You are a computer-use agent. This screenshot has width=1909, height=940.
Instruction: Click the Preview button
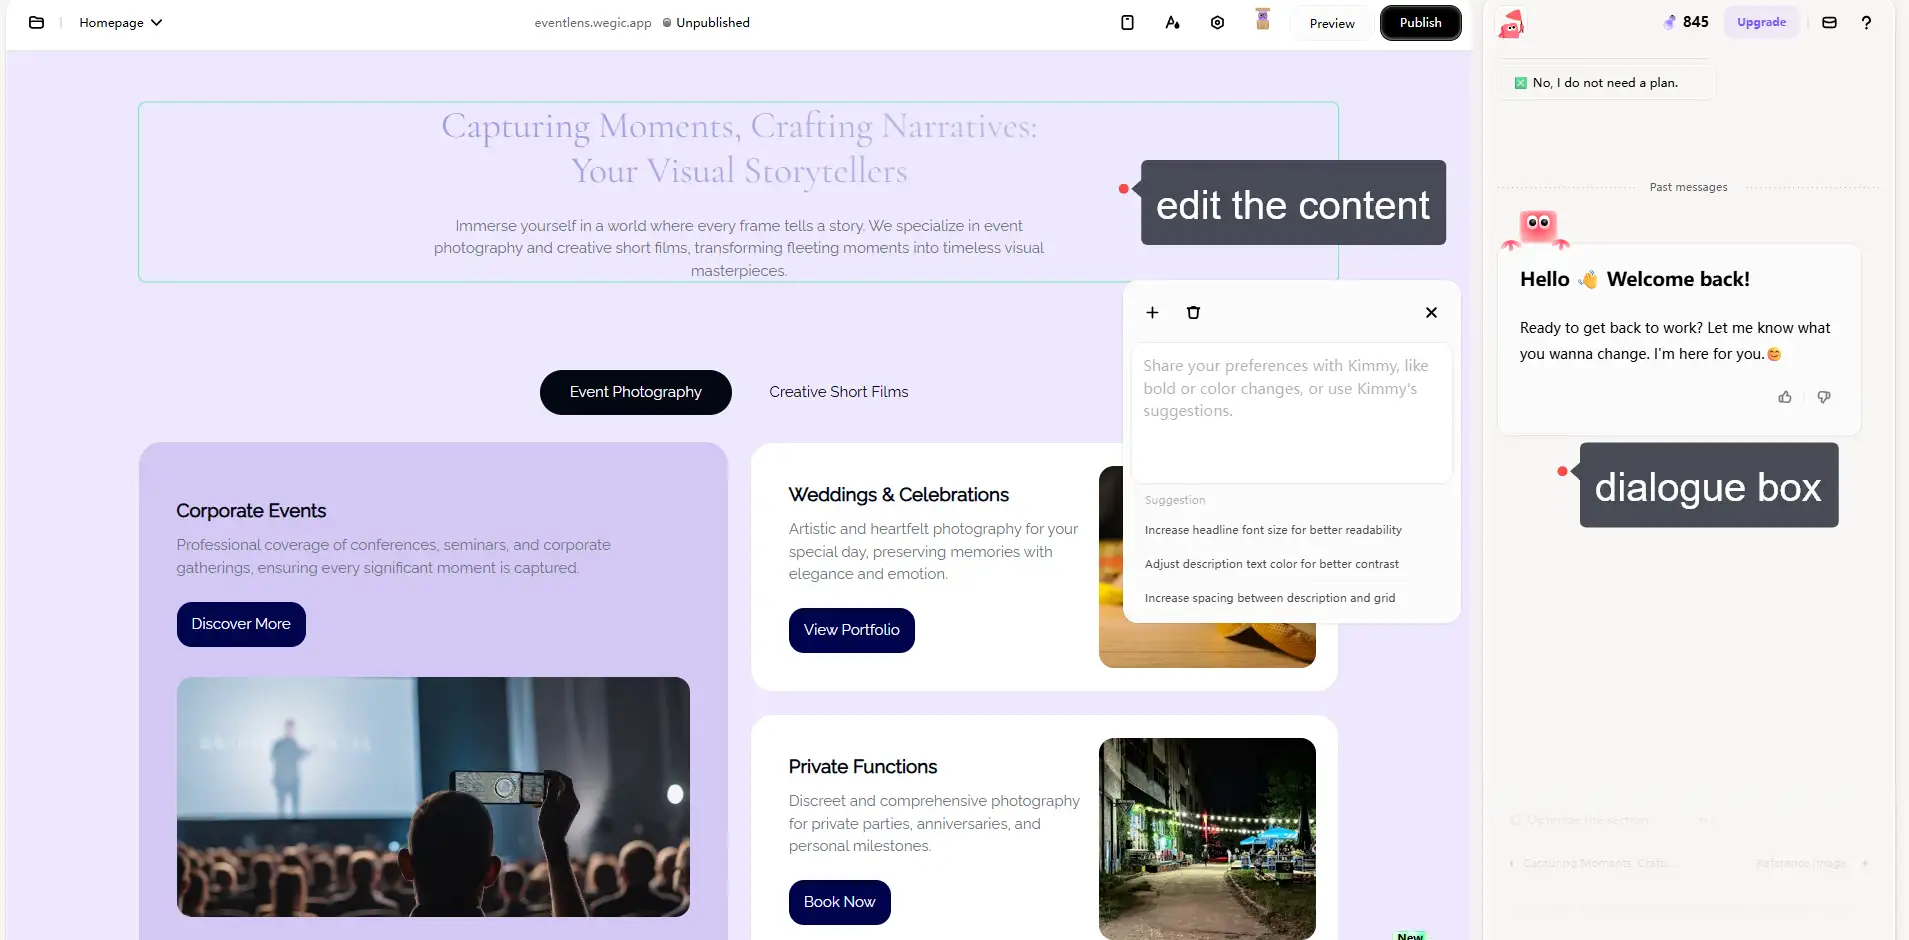point(1332,23)
